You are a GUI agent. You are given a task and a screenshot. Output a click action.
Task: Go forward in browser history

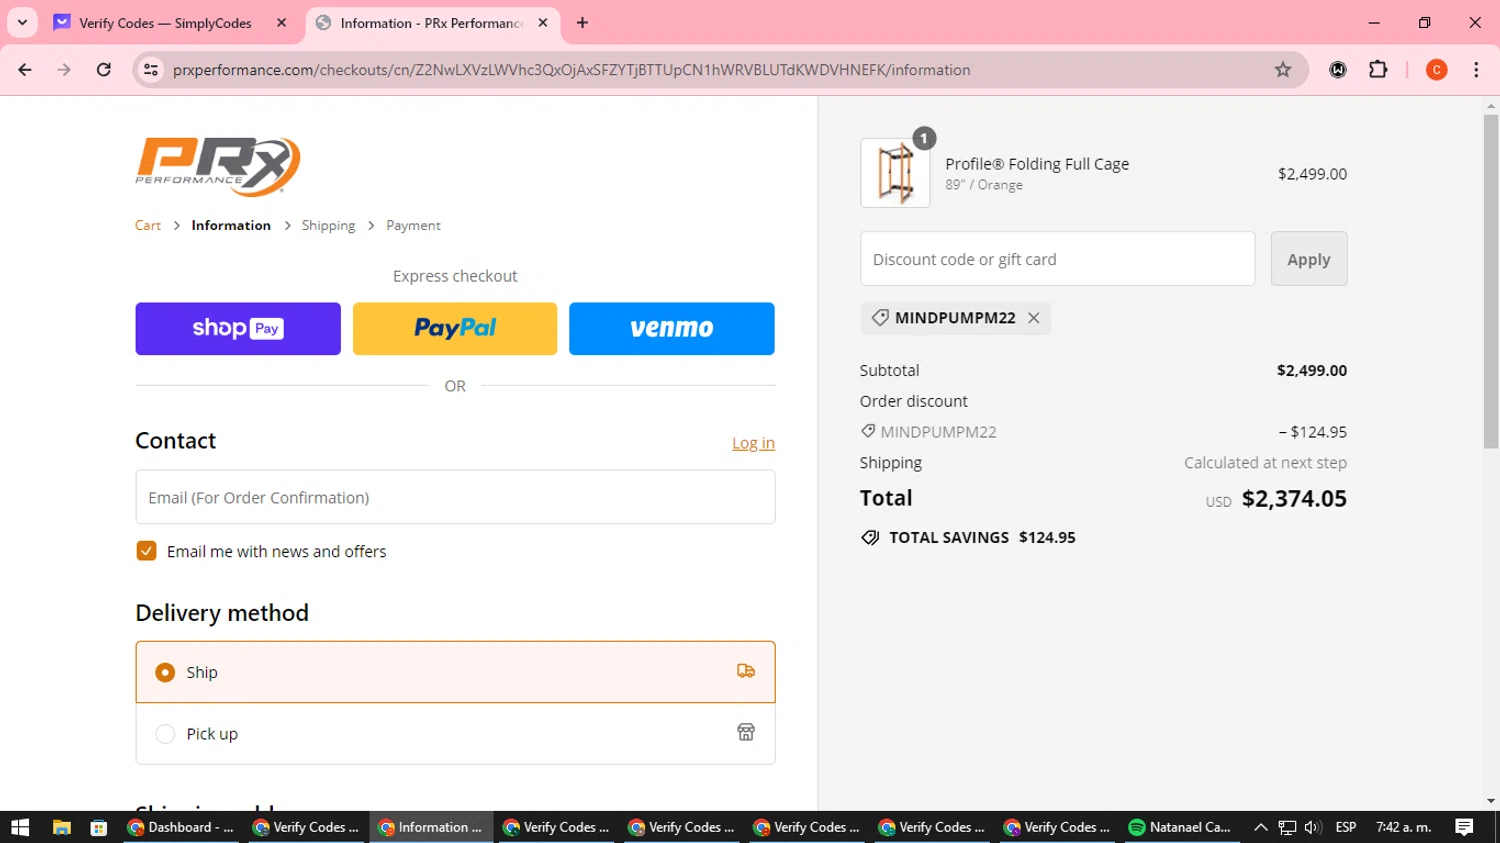click(64, 70)
